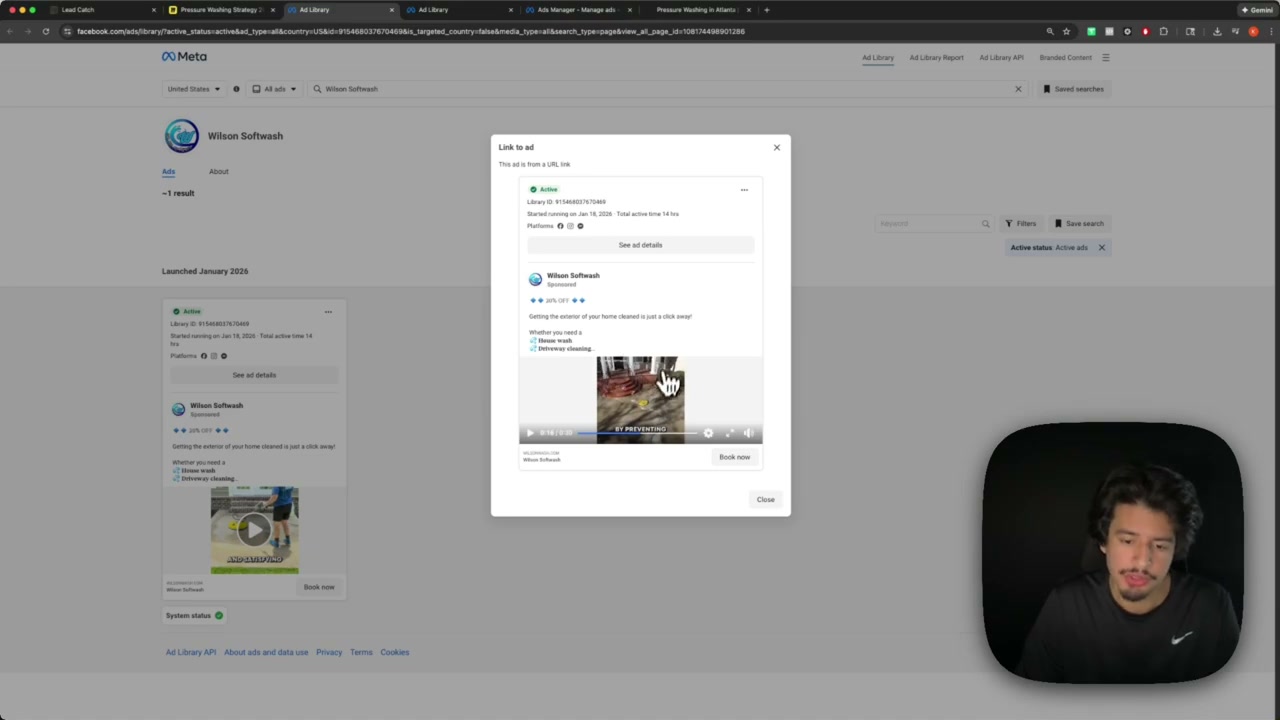Screen dimensions: 1280x720
Task: Open the Cookies footer link
Action: click(x=394, y=652)
